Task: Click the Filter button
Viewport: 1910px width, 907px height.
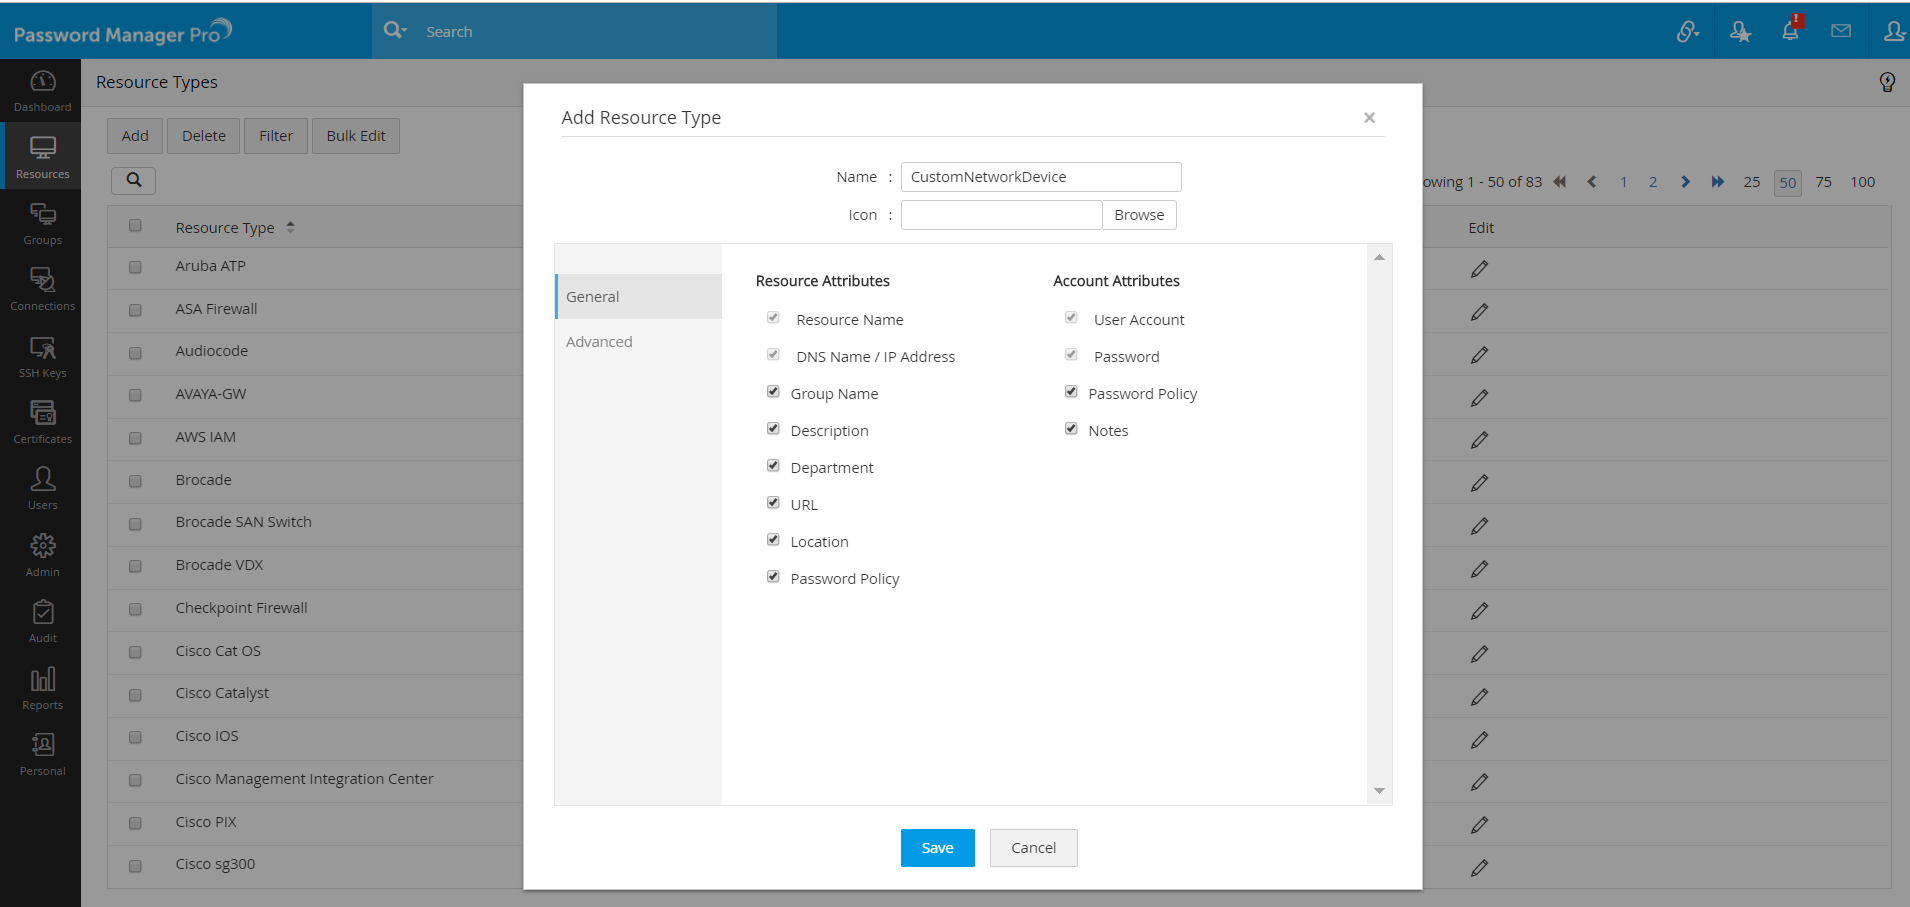Action: coord(276,136)
